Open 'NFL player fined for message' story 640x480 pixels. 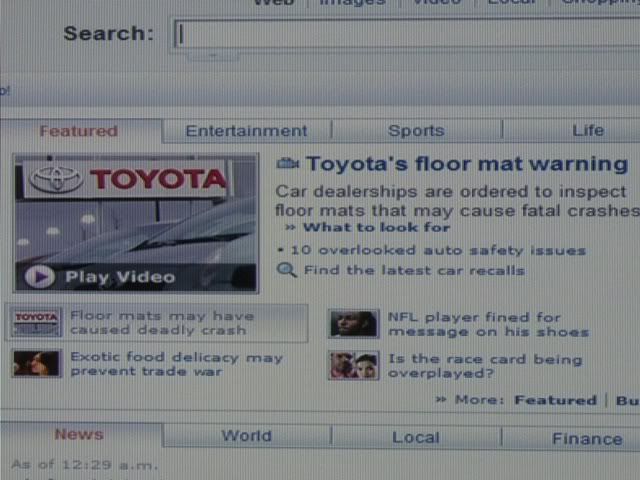pyautogui.click(x=488, y=324)
